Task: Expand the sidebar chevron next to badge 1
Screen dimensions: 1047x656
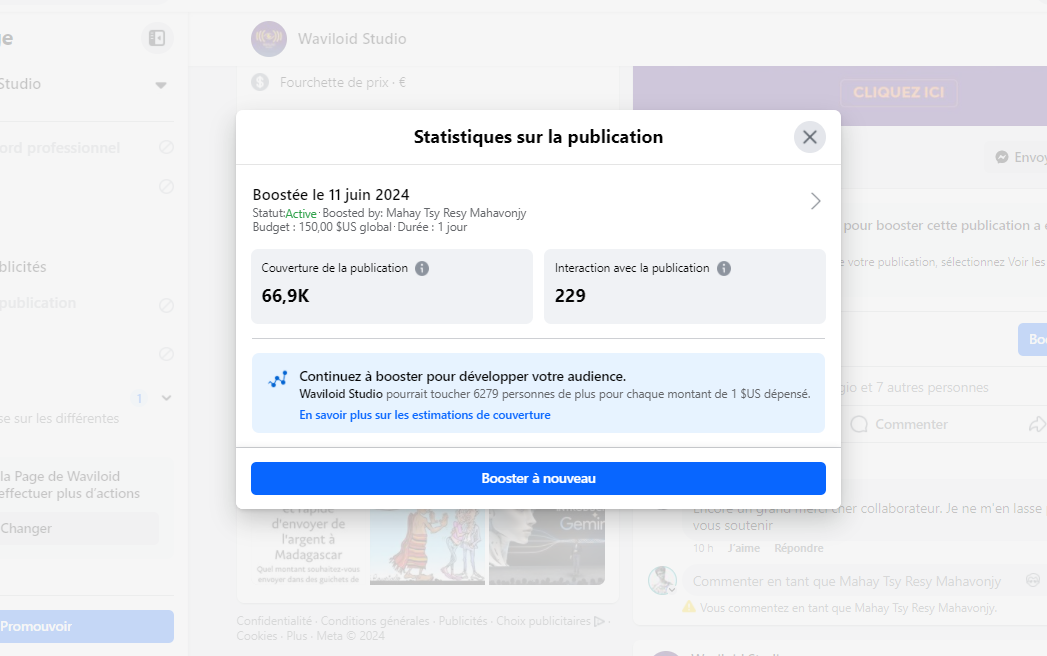Action: pos(166,398)
